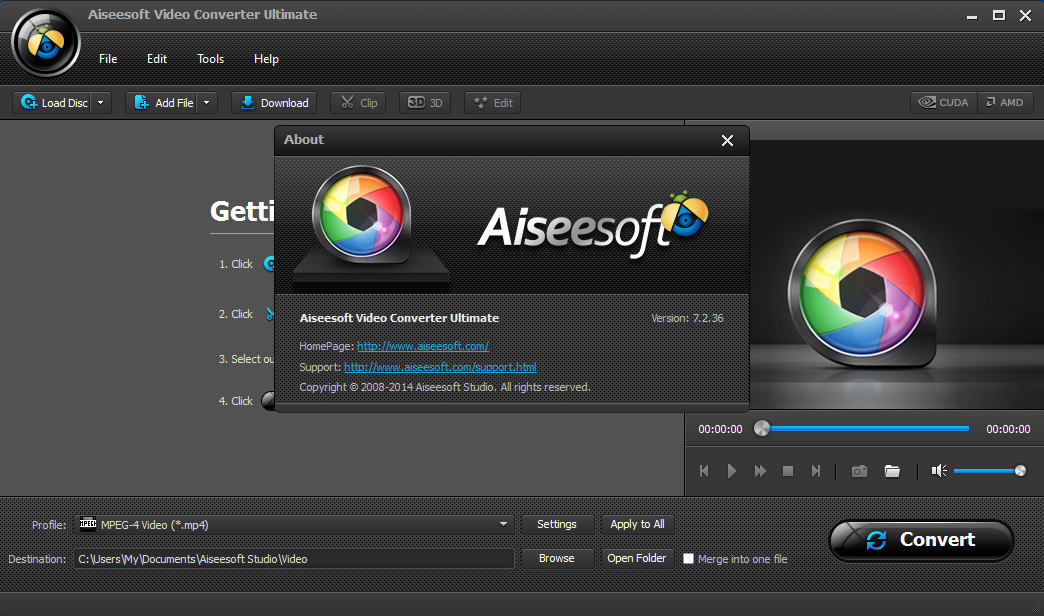Mute the preview volume speaker icon

pos(939,471)
